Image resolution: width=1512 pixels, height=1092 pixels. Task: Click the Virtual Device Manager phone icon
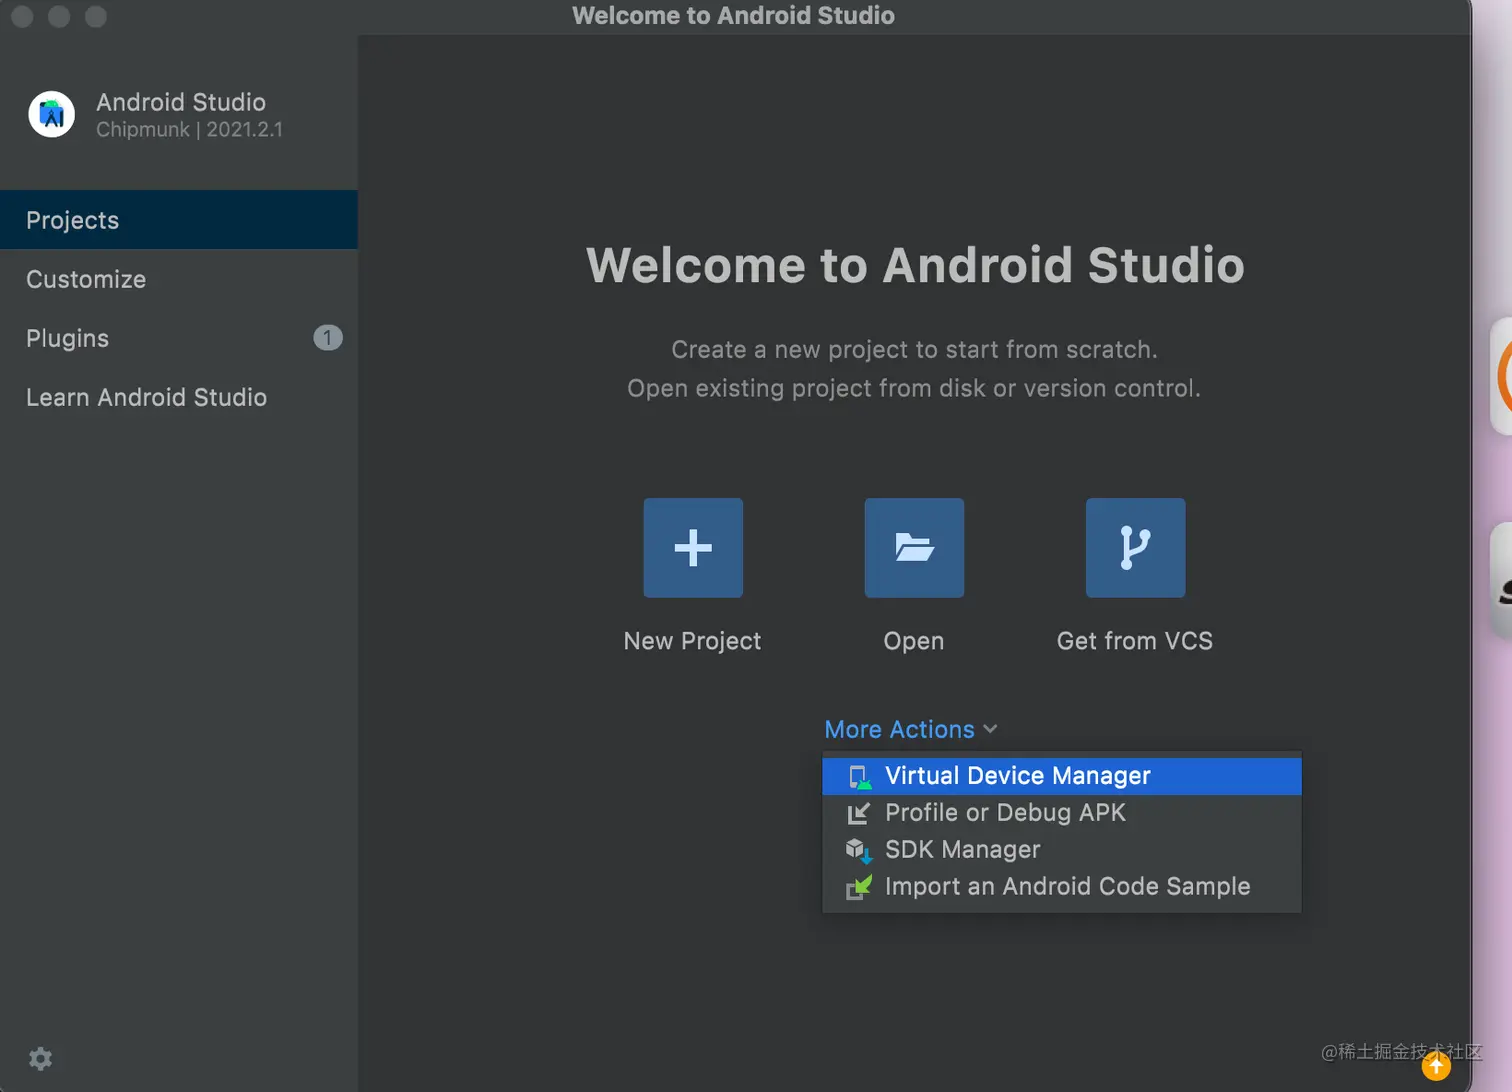(x=859, y=777)
